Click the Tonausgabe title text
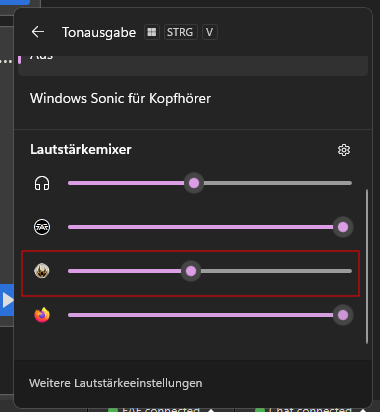The image size is (380, 412). [x=99, y=32]
